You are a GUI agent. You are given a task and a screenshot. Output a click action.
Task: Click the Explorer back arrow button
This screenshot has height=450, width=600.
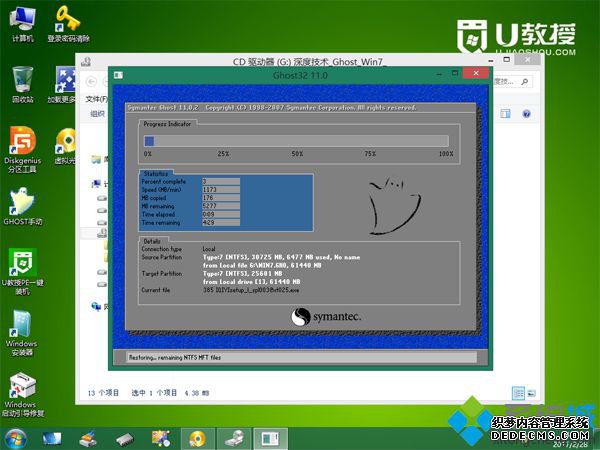point(91,82)
